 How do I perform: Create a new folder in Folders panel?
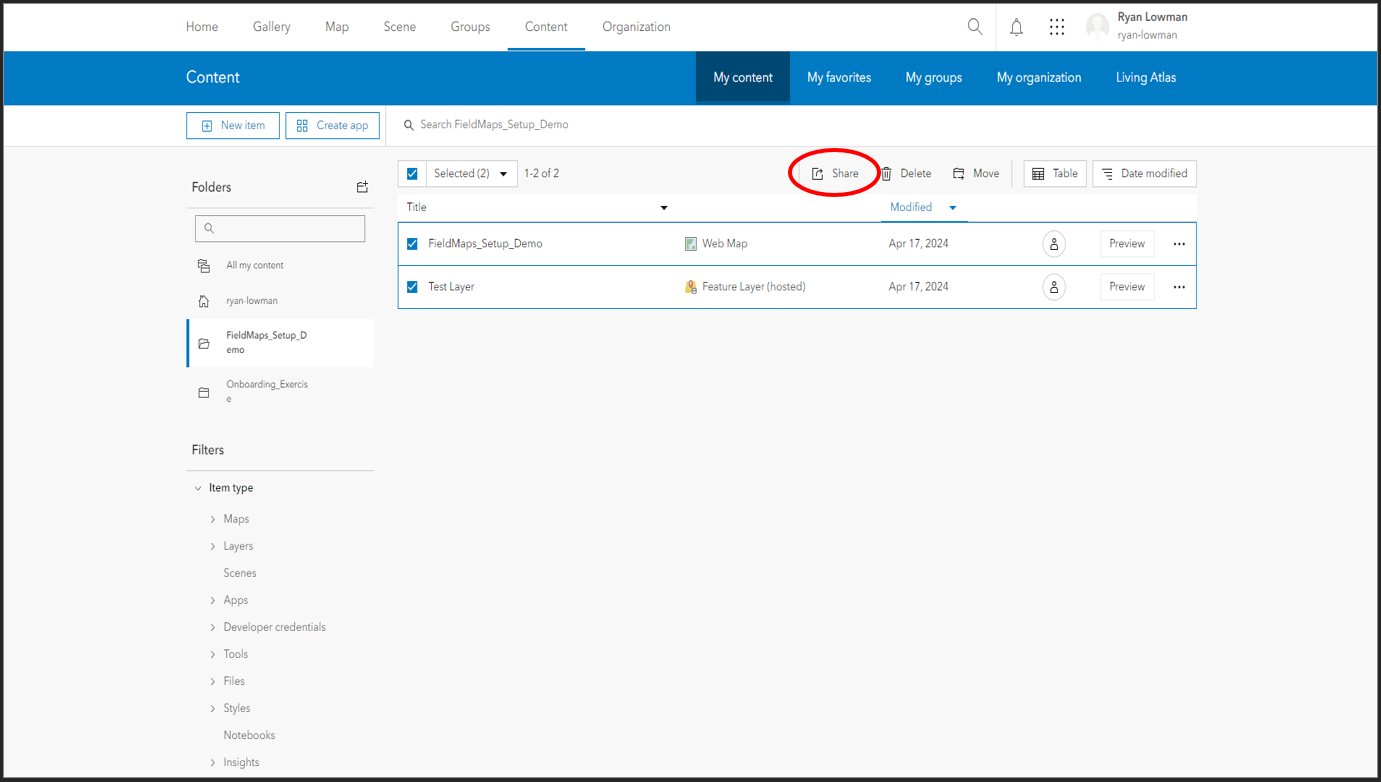tap(362, 187)
